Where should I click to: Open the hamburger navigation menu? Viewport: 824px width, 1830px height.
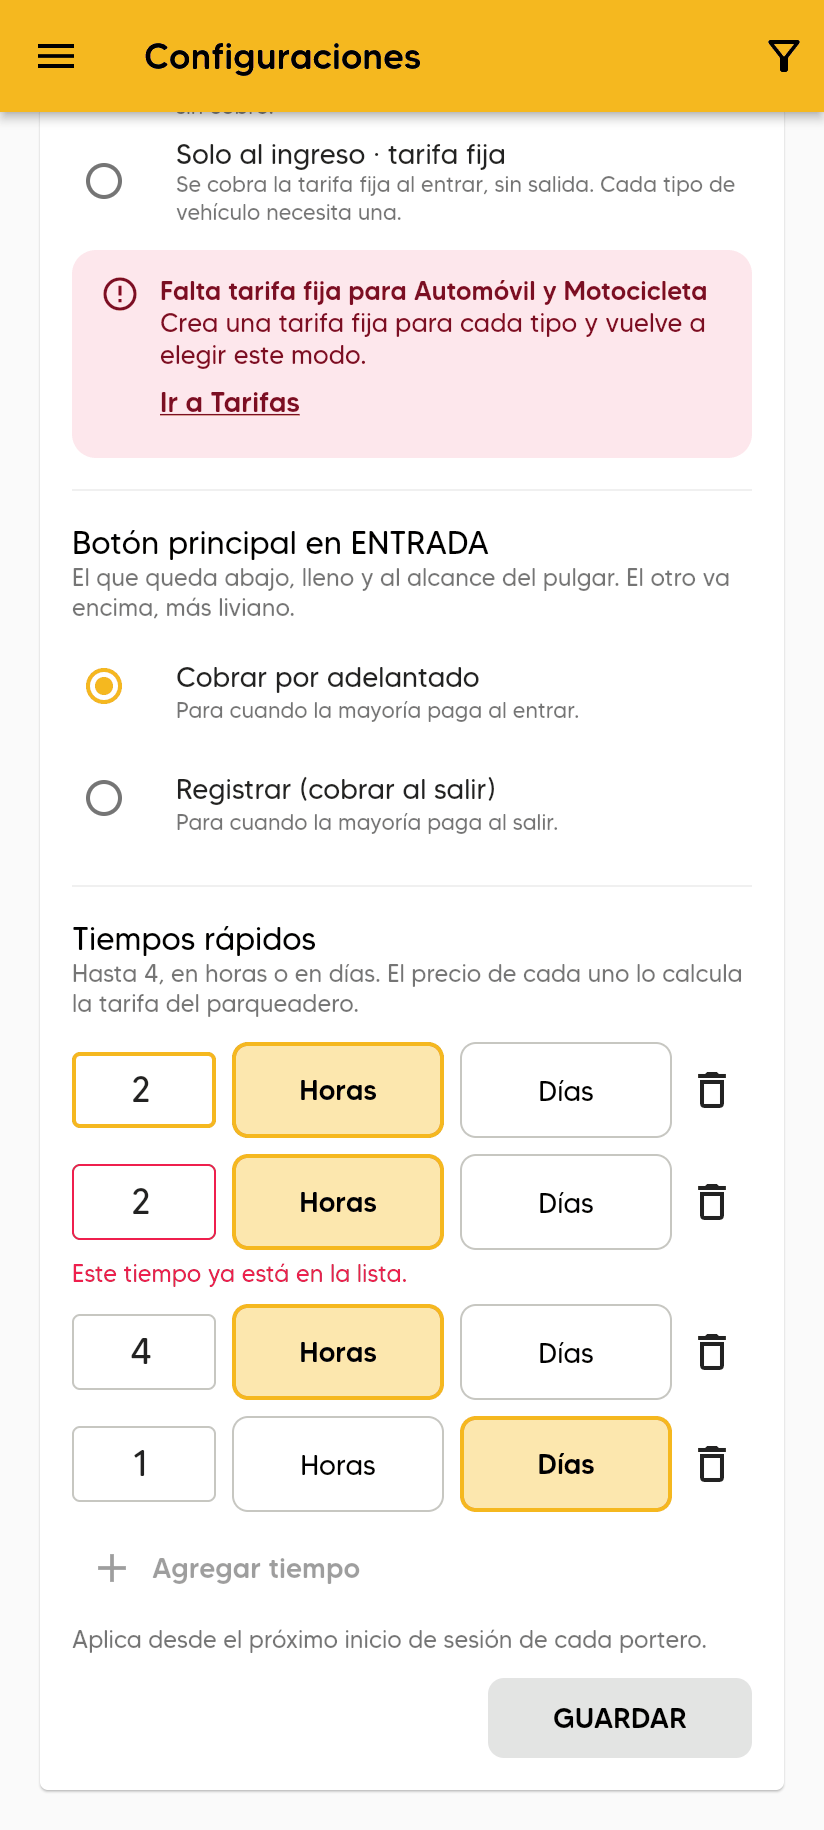click(x=56, y=56)
